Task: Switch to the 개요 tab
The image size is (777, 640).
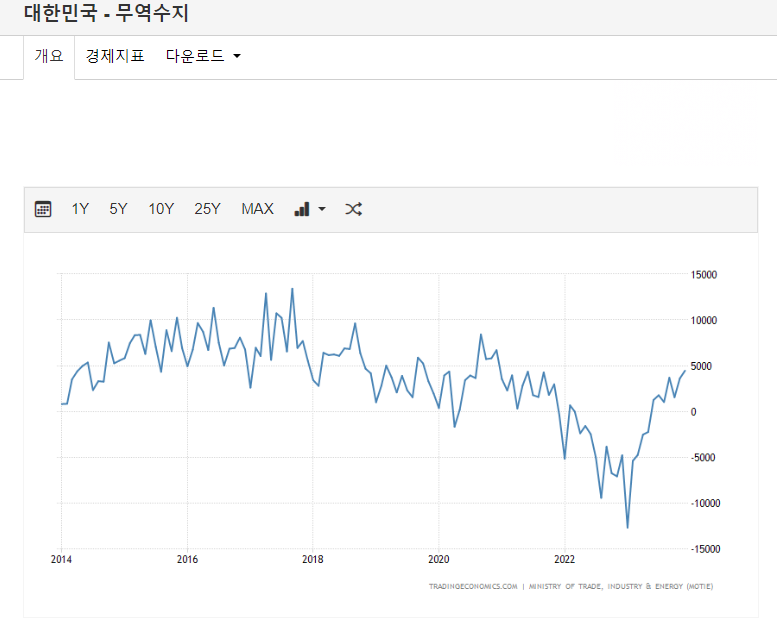Action: (x=49, y=56)
